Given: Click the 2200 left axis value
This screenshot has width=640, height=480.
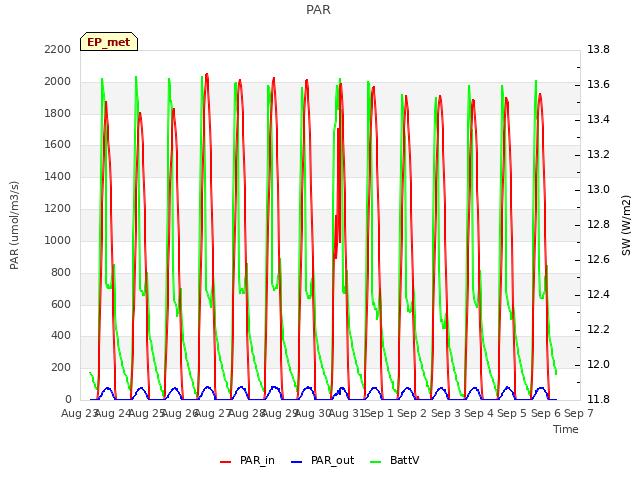Looking at the screenshot, I should [58, 49].
